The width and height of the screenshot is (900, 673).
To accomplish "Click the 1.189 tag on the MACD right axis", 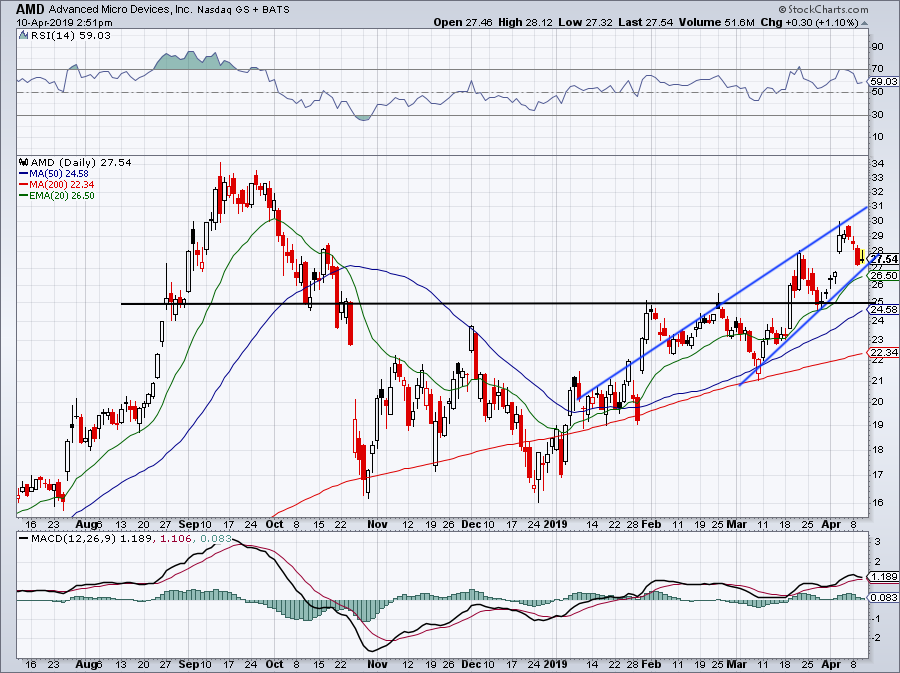I will [x=885, y=577].
